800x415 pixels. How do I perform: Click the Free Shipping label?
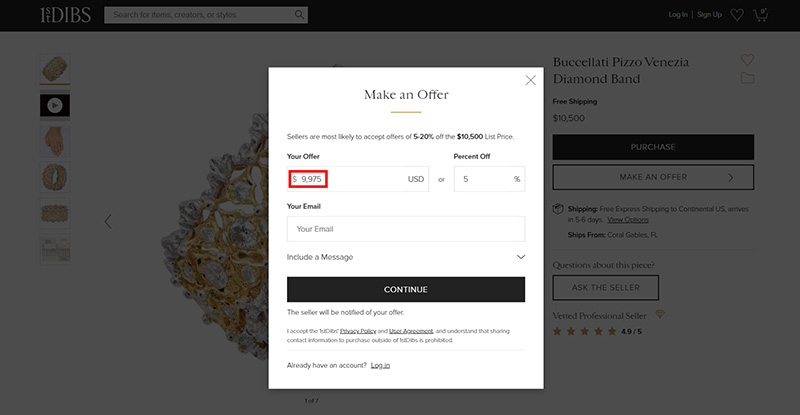point(574,102)
